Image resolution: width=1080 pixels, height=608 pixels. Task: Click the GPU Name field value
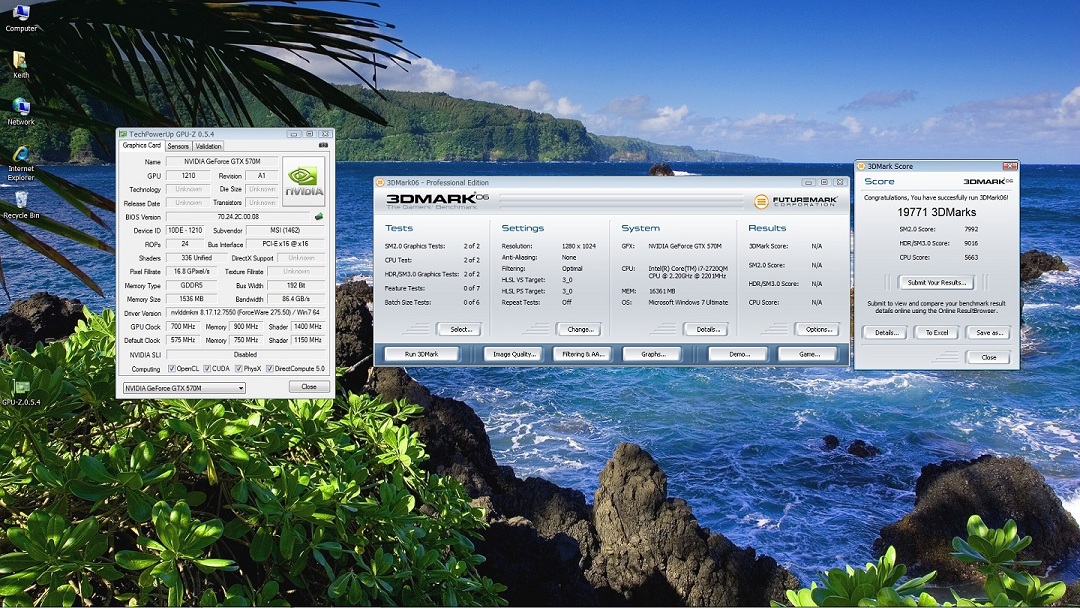(222, 162)
